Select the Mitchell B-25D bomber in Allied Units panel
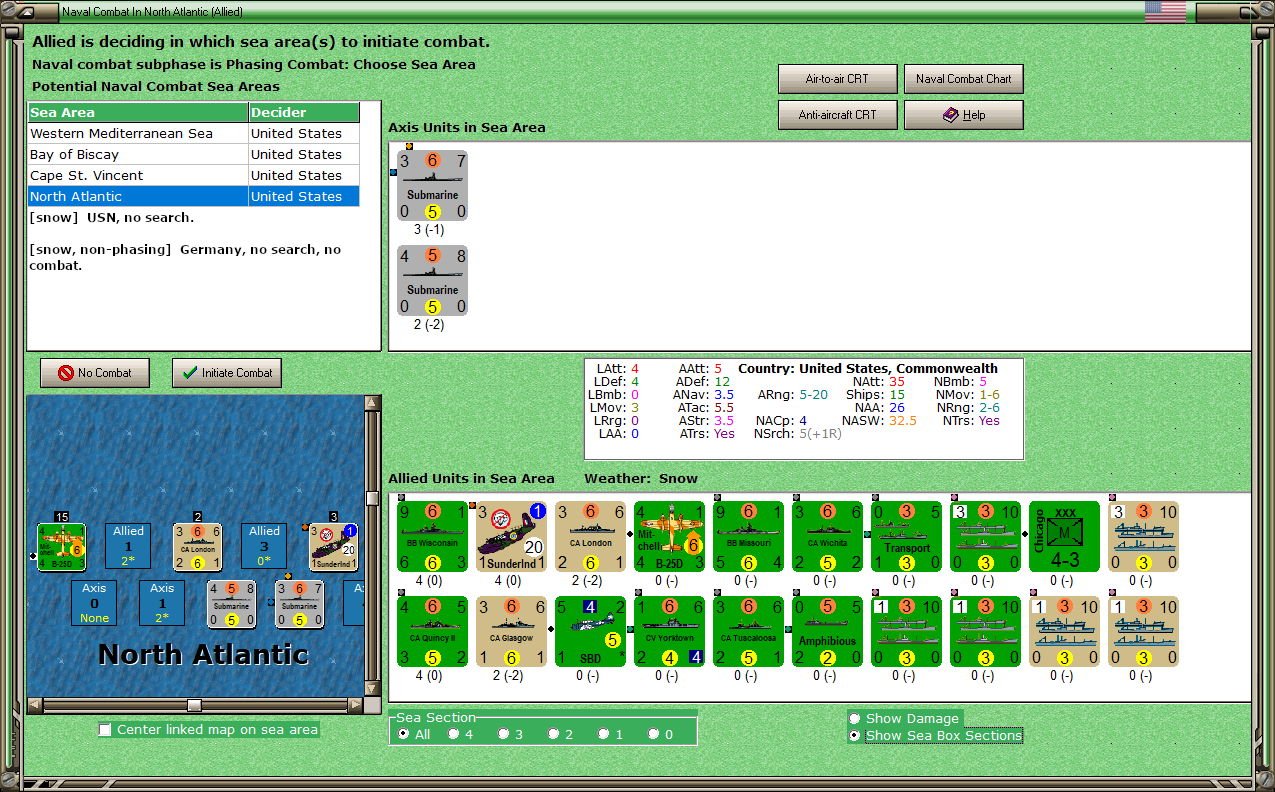The image size is (1275, 792). click(669, 537)
